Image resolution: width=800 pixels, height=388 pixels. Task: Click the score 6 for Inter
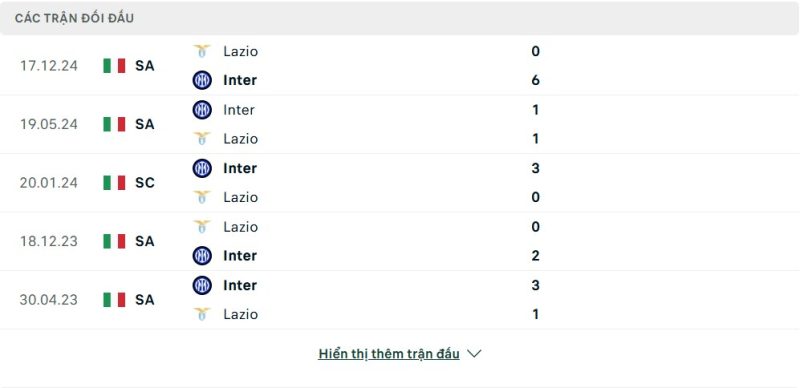pyautogui.click(x=535, y=80)
